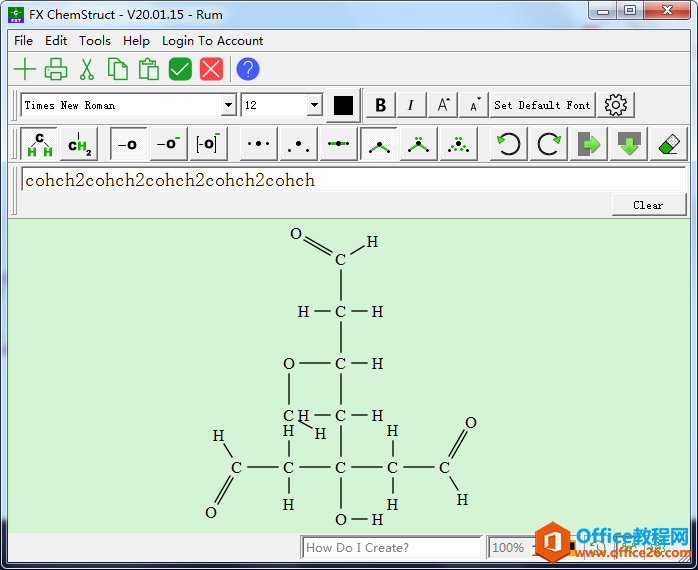The height and width of the screenshot is (570, 698).
Task: Select the angled bond shape icon
Action: point(379,144)
